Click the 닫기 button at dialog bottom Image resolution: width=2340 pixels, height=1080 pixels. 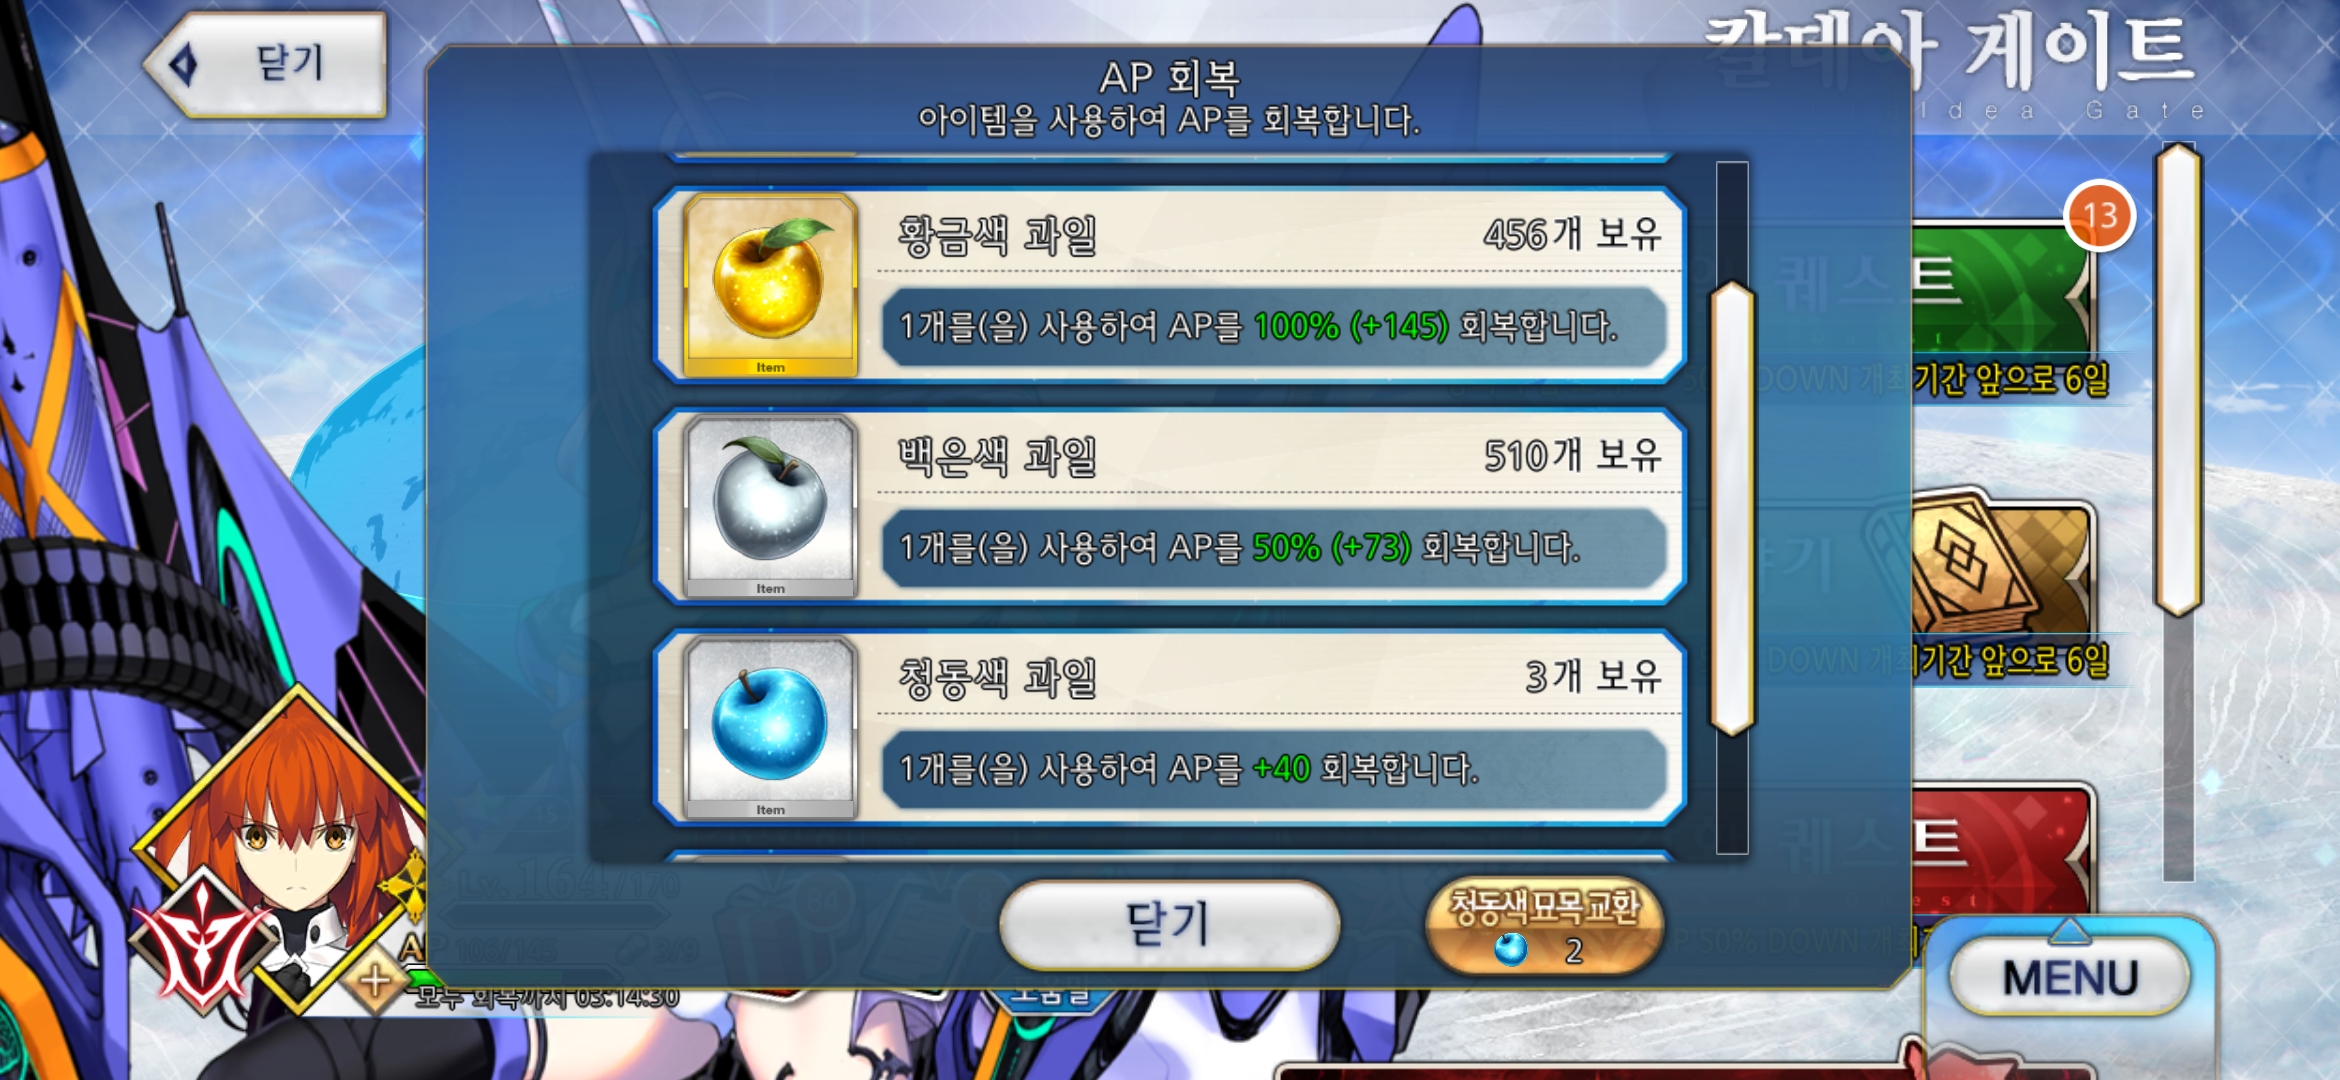click(1169, 925)
